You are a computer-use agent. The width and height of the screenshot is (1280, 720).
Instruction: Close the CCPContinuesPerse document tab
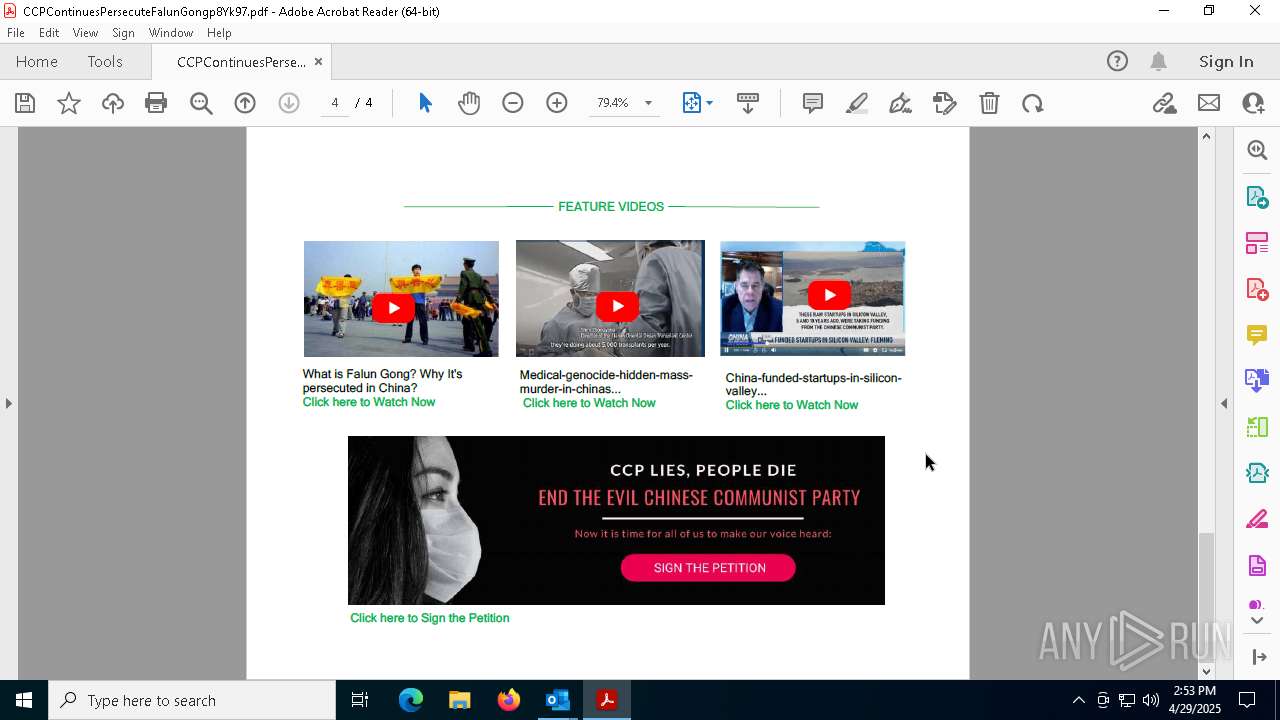click(x=318, y=62)
